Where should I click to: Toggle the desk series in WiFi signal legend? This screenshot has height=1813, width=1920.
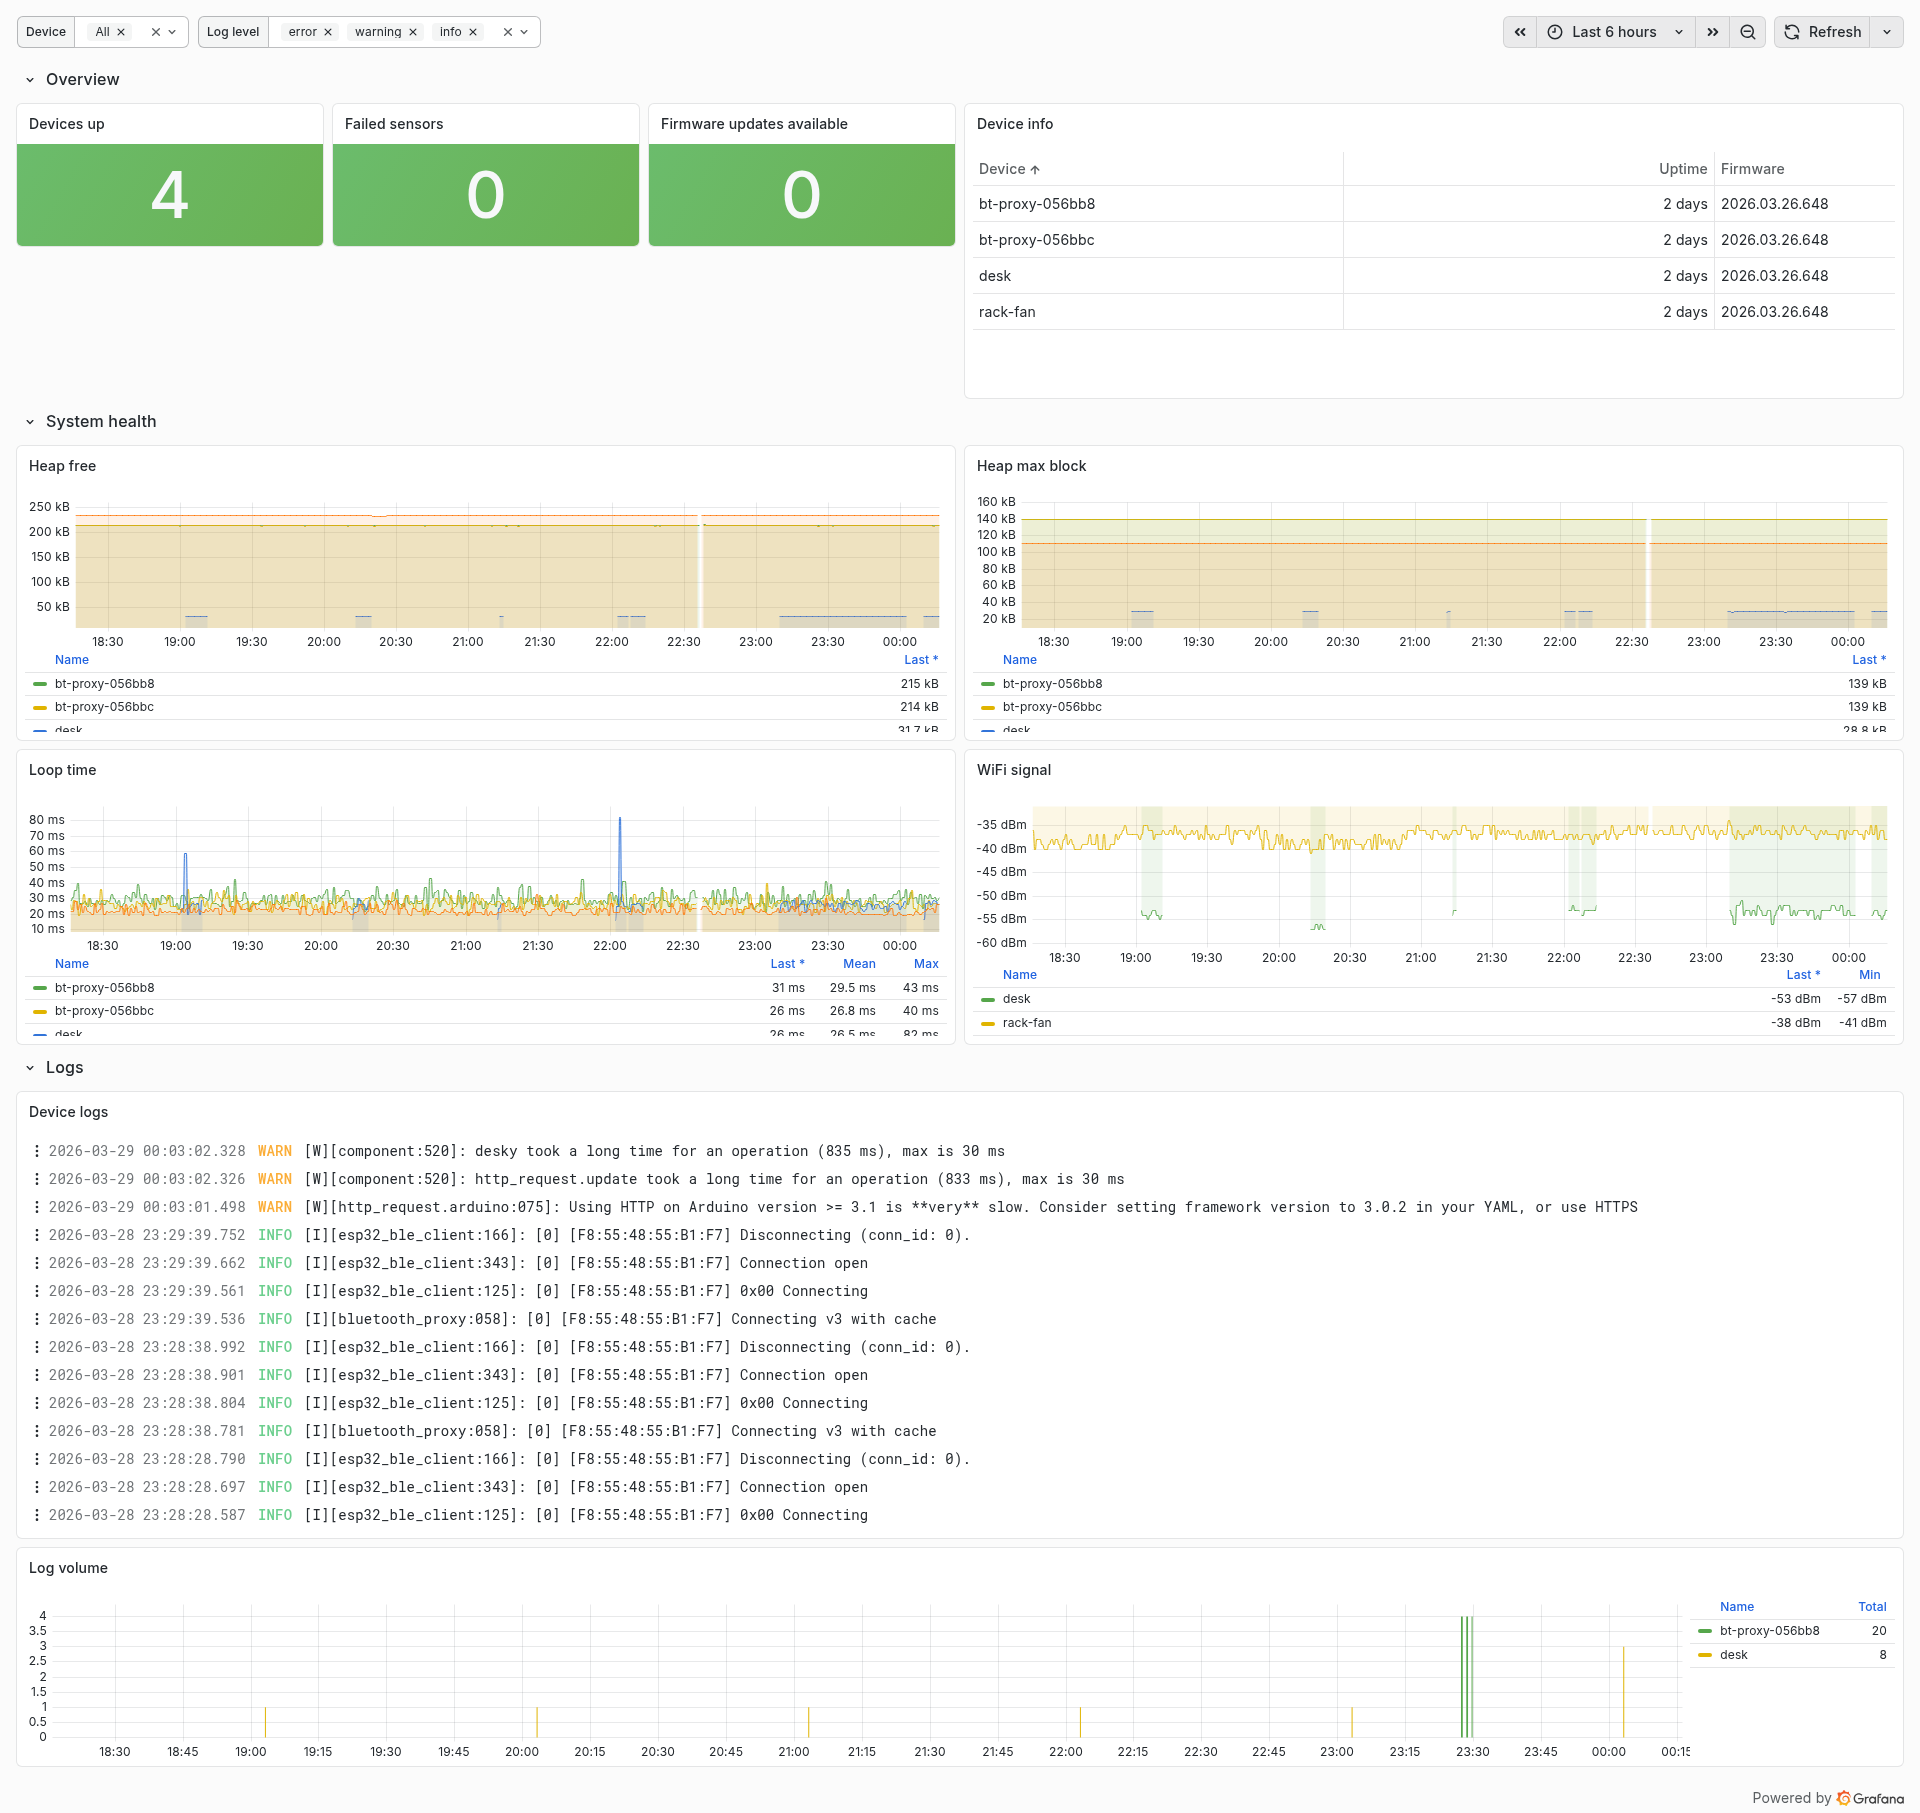pyautogui.click(x=1016, y=998)
